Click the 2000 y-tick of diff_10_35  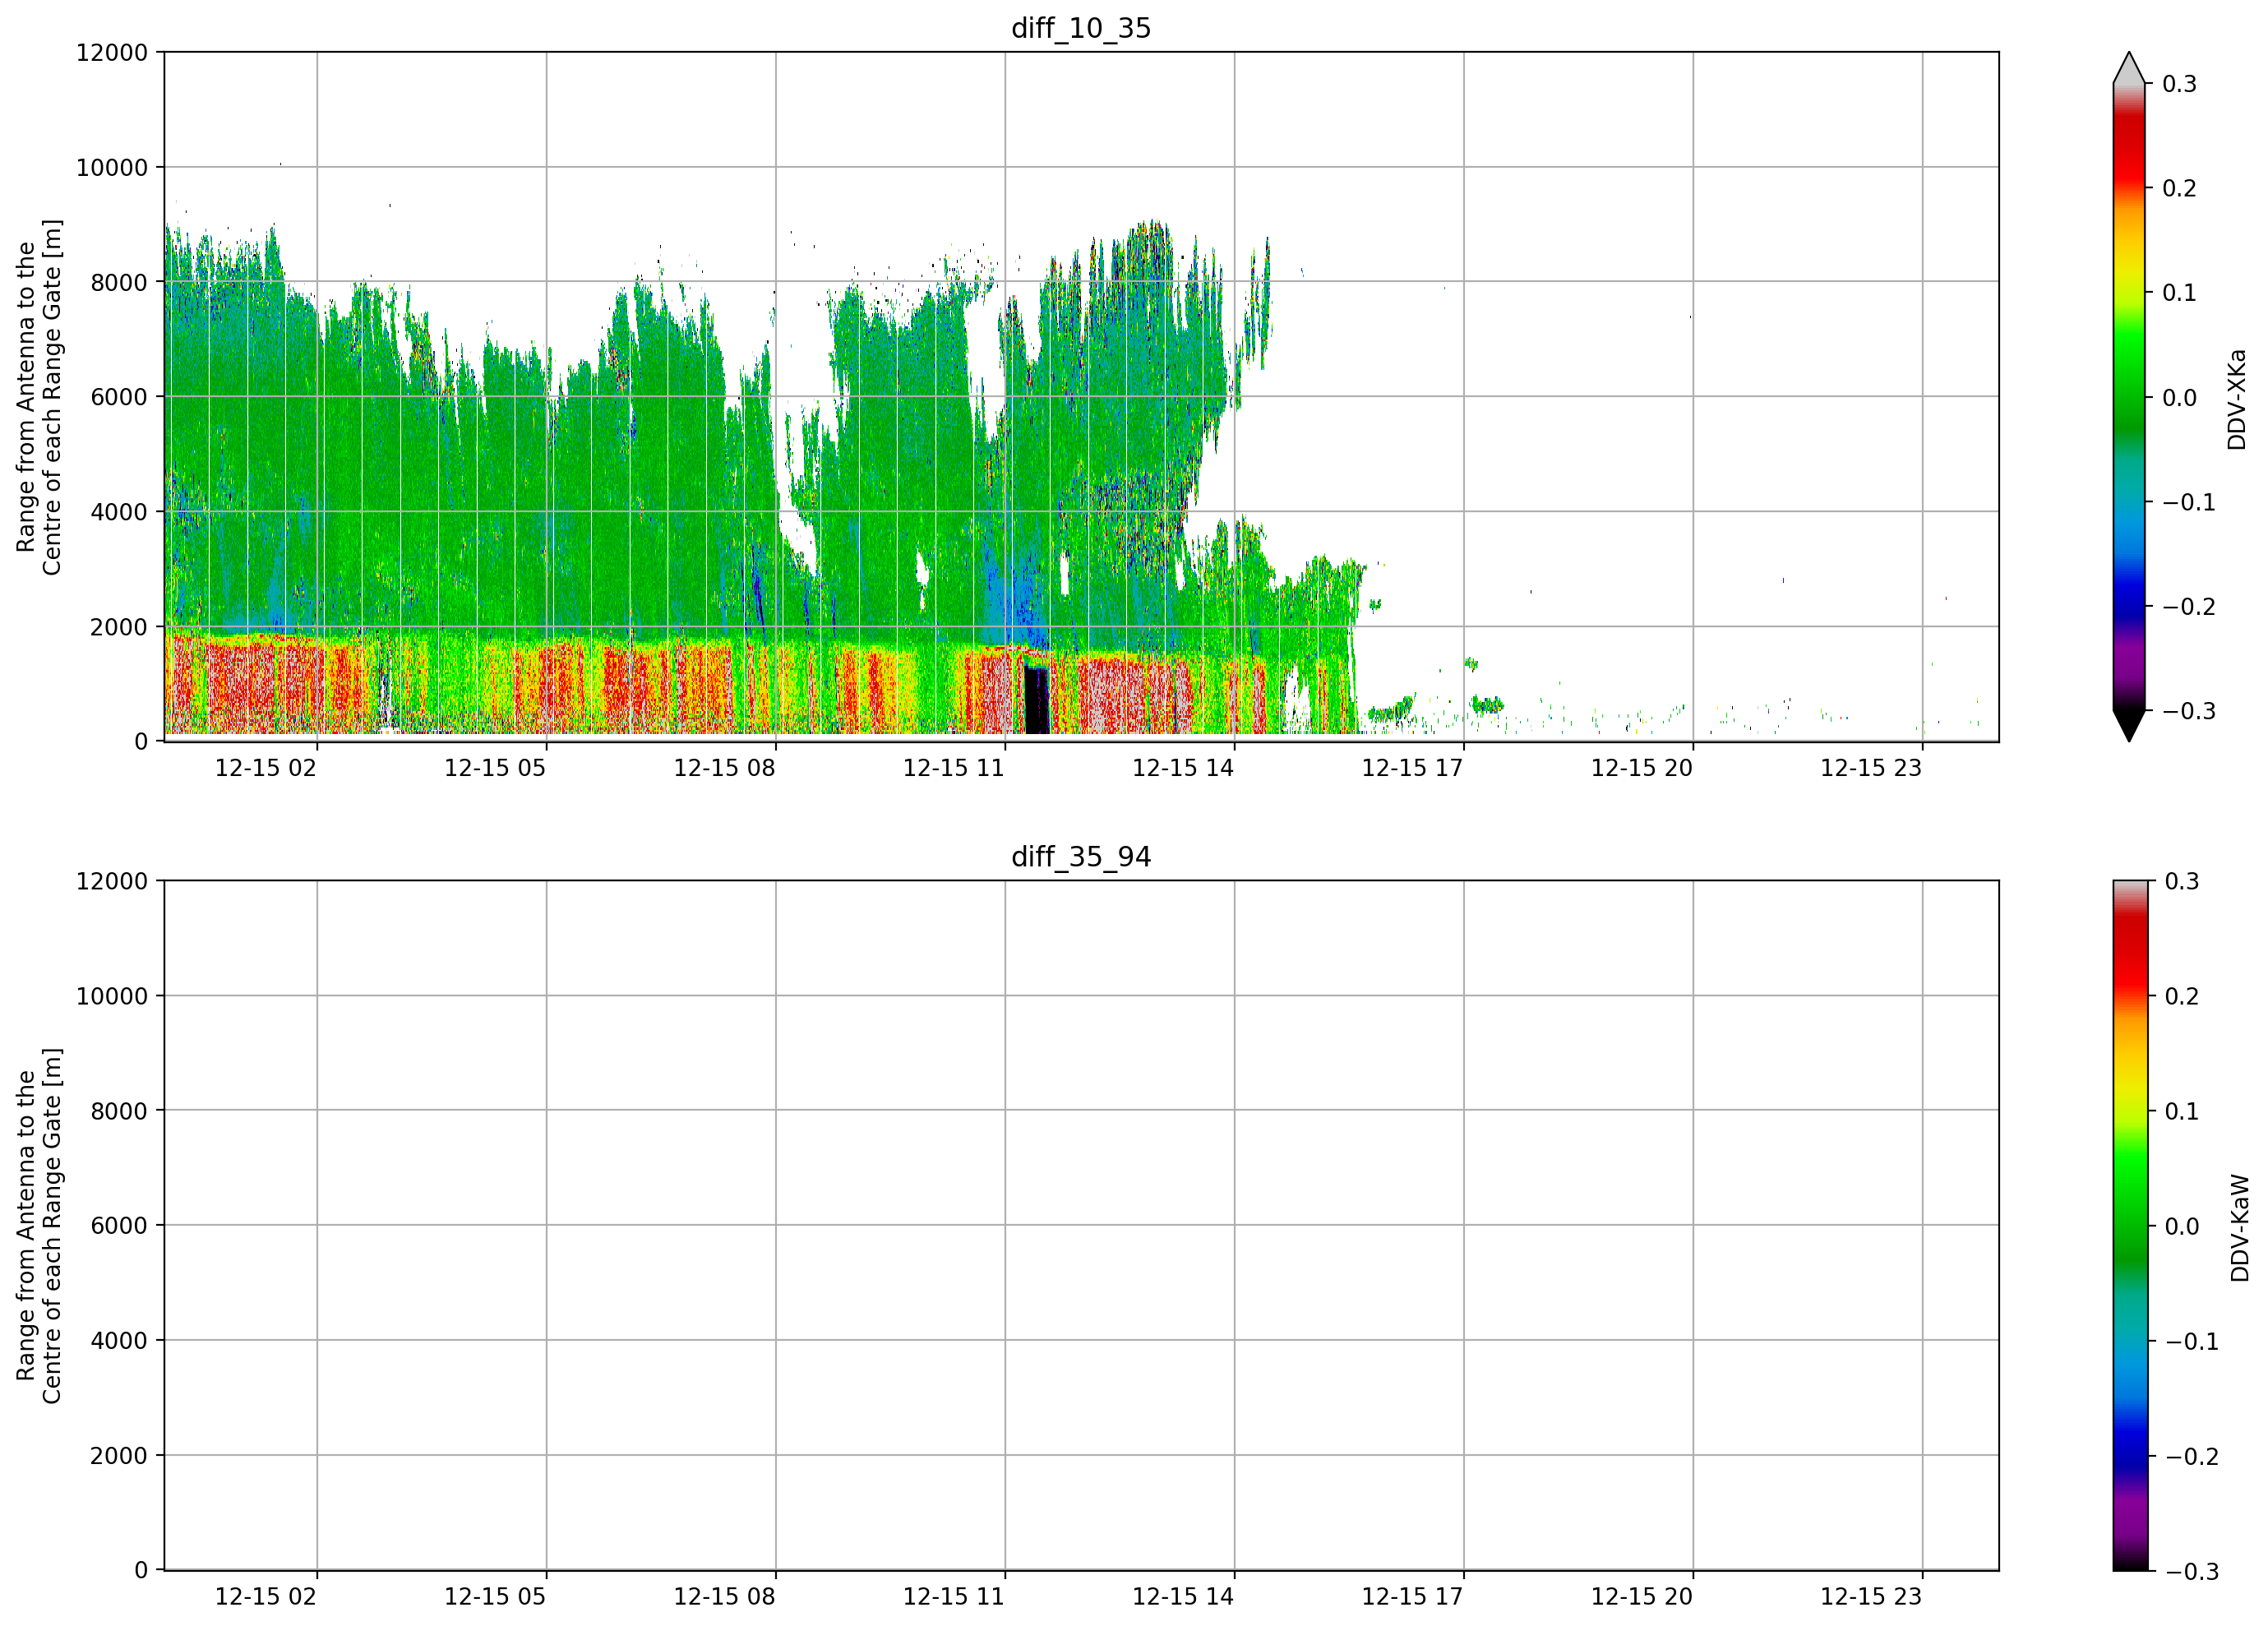point(119,627)
